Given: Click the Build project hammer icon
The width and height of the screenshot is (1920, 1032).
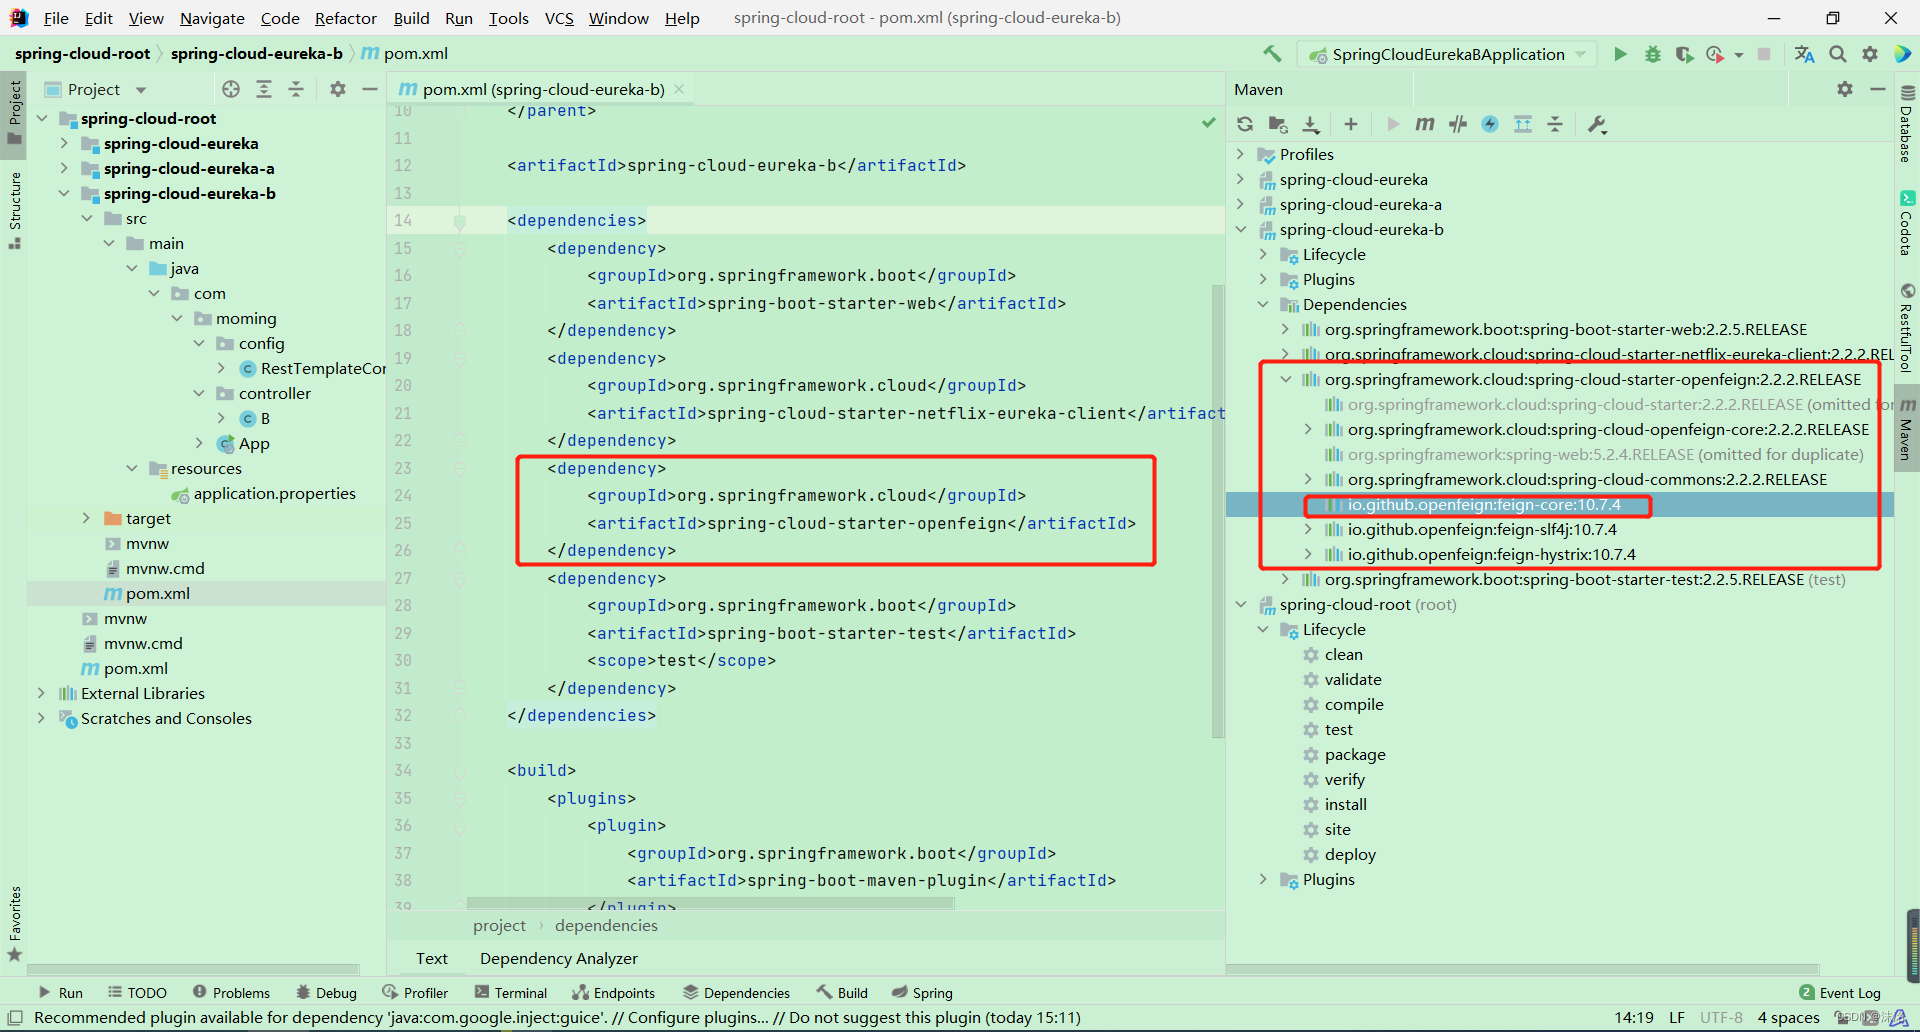Looking at the screenshot, I should (x=1272, y=54).
